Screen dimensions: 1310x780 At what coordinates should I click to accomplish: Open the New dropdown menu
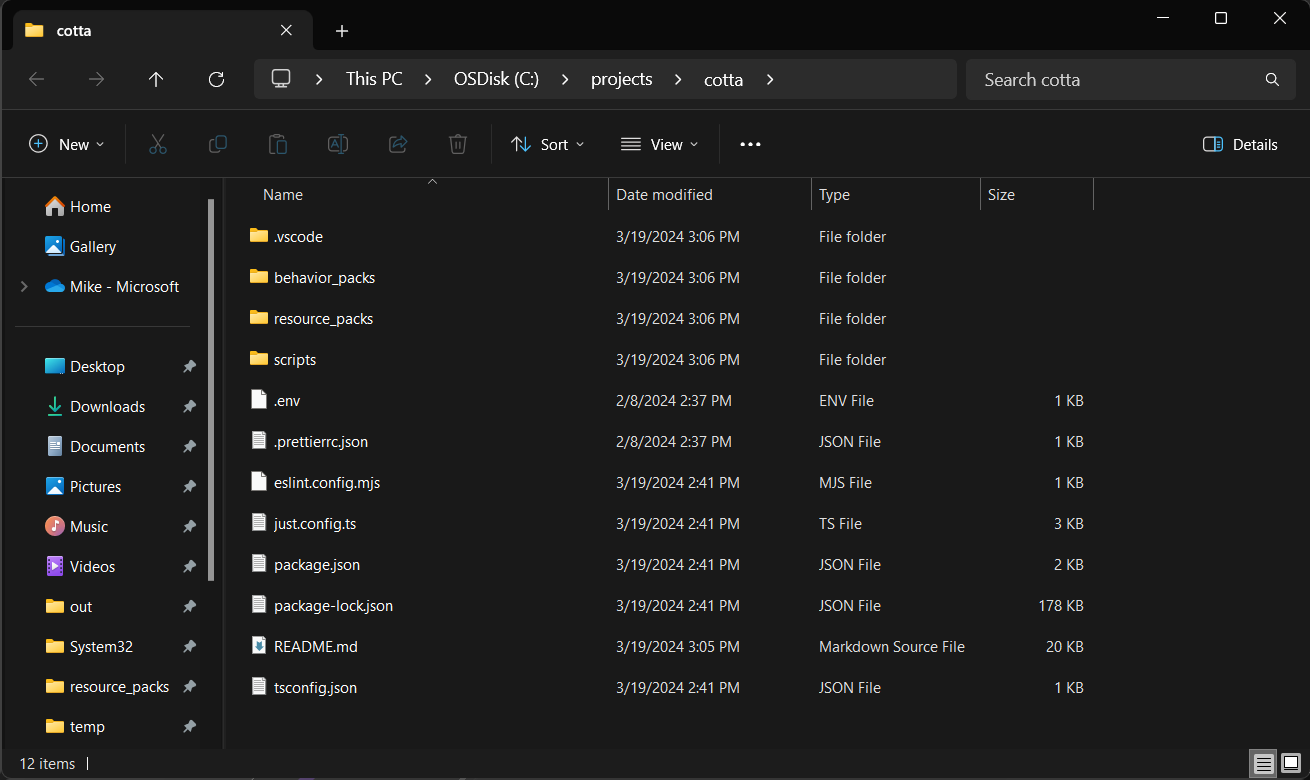click(66, 144)
